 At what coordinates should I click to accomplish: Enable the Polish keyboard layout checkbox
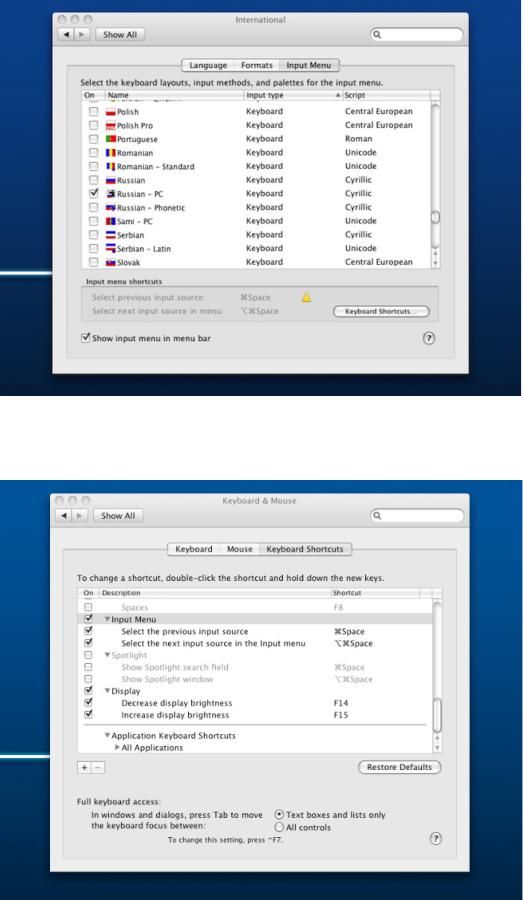coord(94,112)
